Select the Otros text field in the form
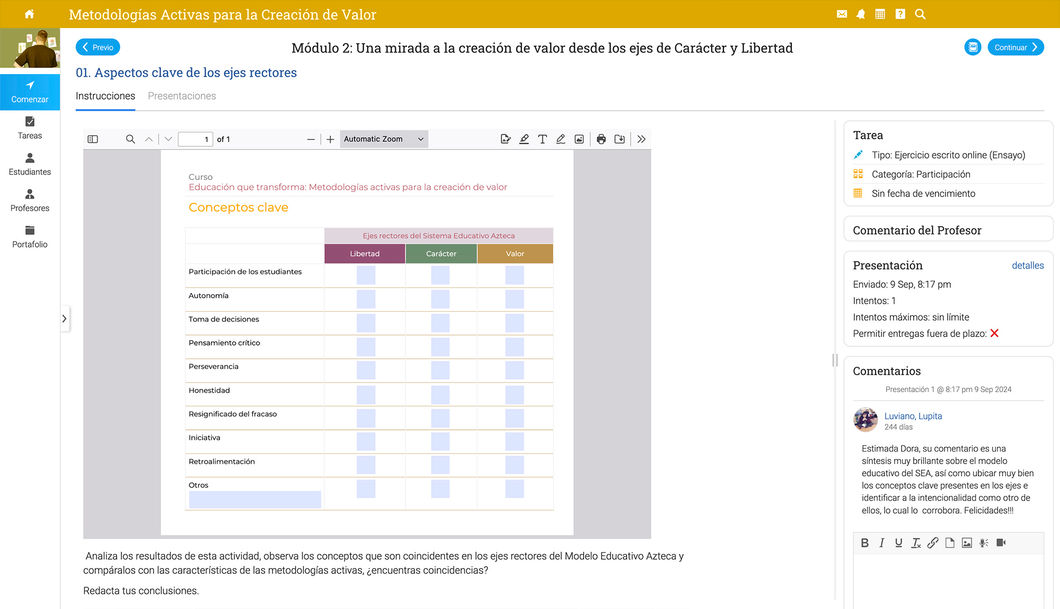 coord(255,500)
